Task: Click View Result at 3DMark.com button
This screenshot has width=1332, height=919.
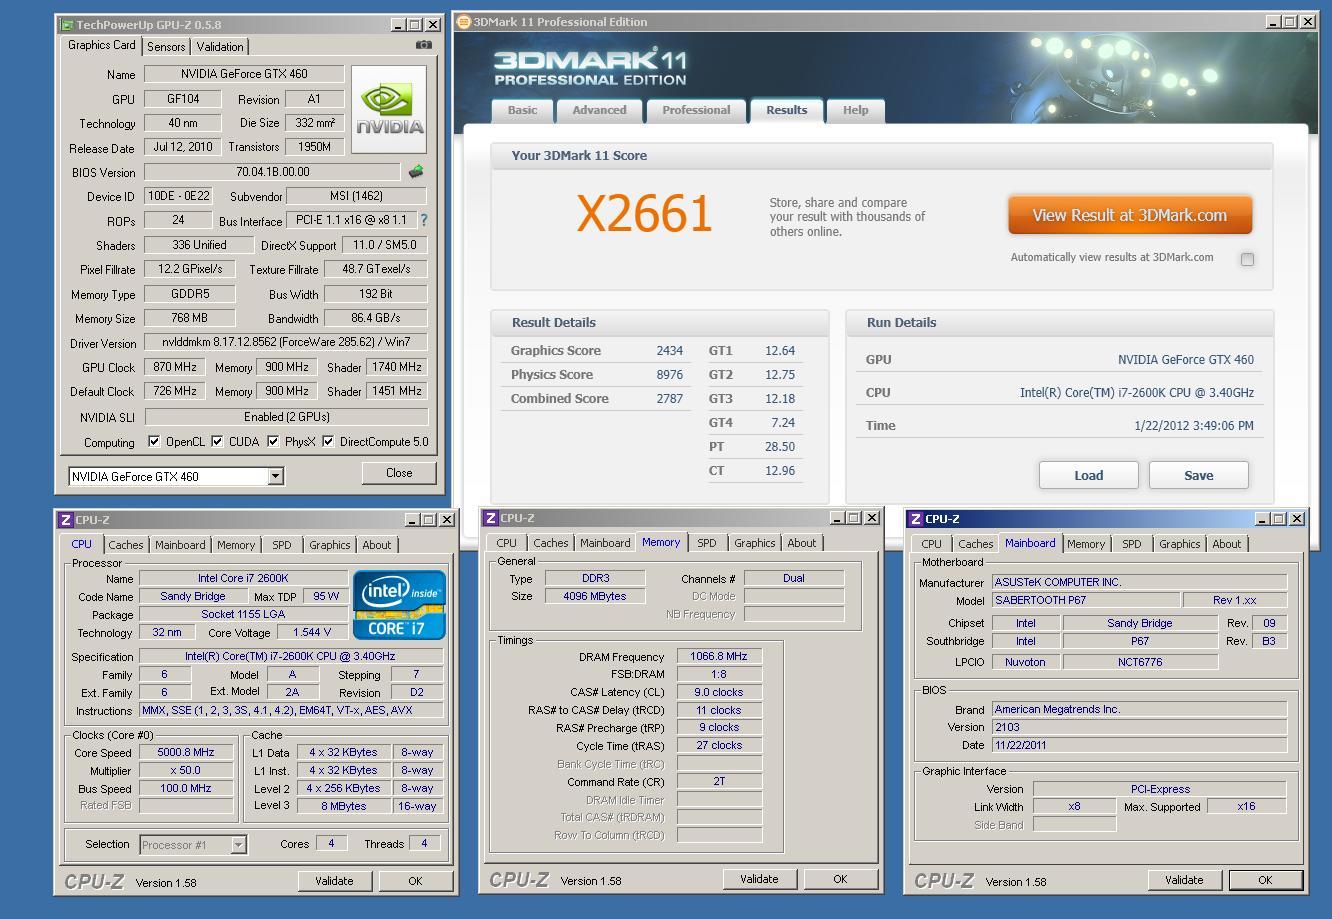Action: pos(1130,215)
